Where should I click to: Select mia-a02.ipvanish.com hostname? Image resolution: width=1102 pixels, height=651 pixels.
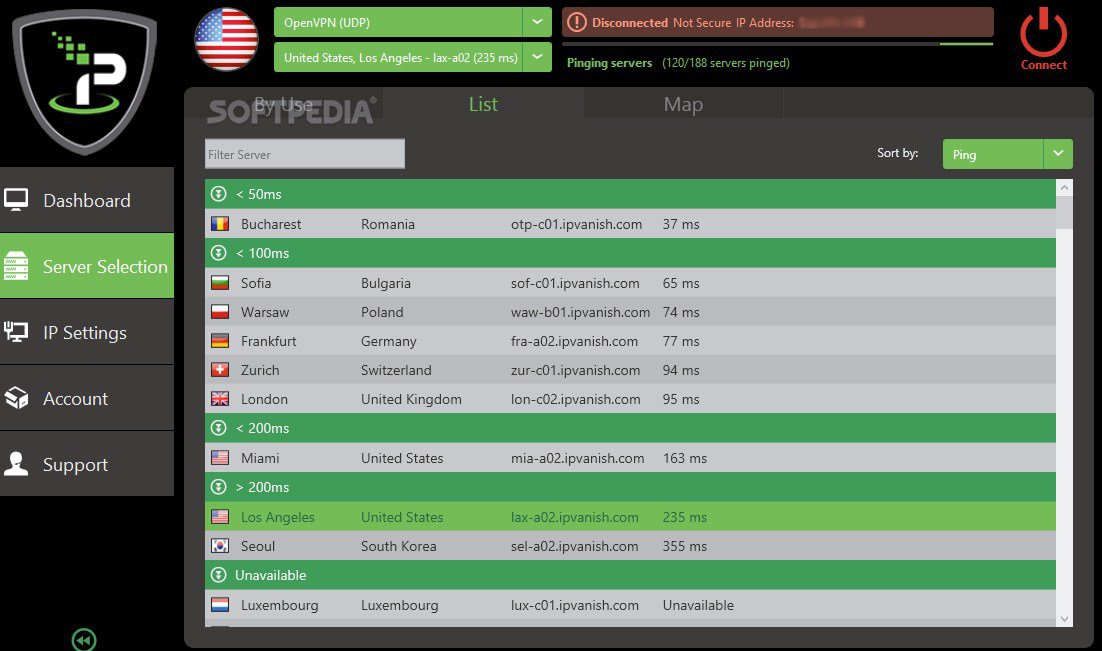tap(577, 458)
